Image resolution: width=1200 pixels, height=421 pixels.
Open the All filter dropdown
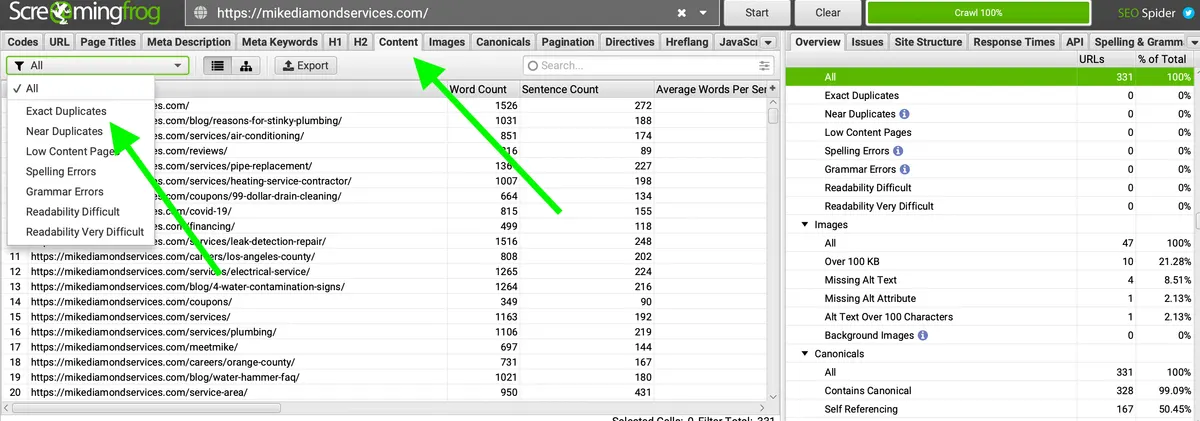click(x=98, y=65)
